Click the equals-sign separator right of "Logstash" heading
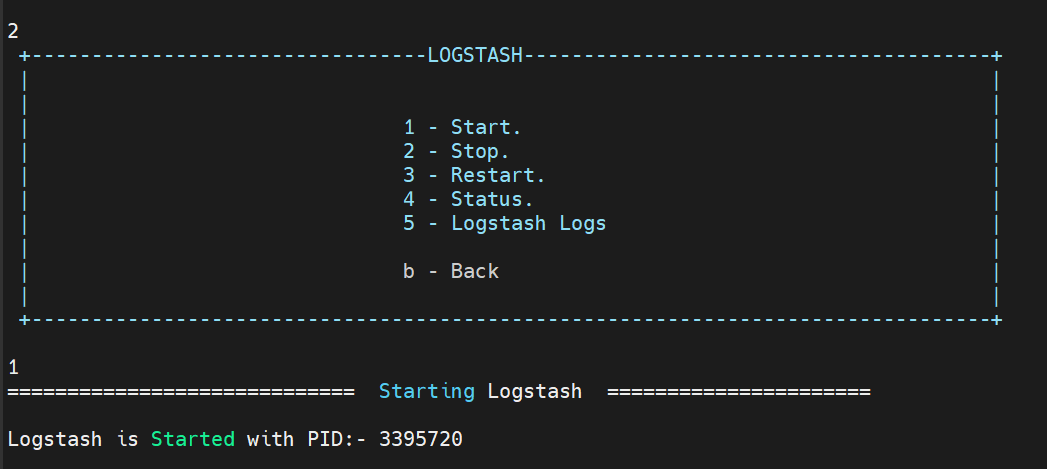Viewport: 1047px width, 469px height. [x=738, y=391]
